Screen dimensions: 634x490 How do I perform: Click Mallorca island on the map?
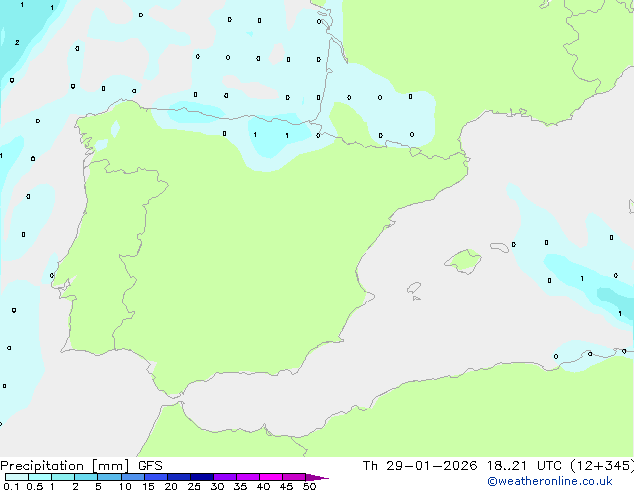click(463, 261)
